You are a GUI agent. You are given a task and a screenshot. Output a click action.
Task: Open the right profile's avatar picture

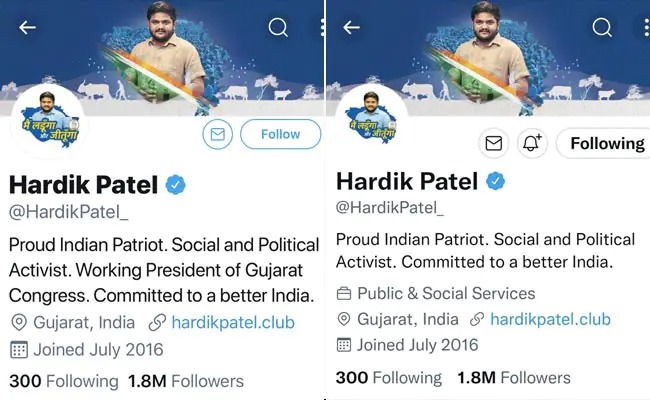pos(374,122)
